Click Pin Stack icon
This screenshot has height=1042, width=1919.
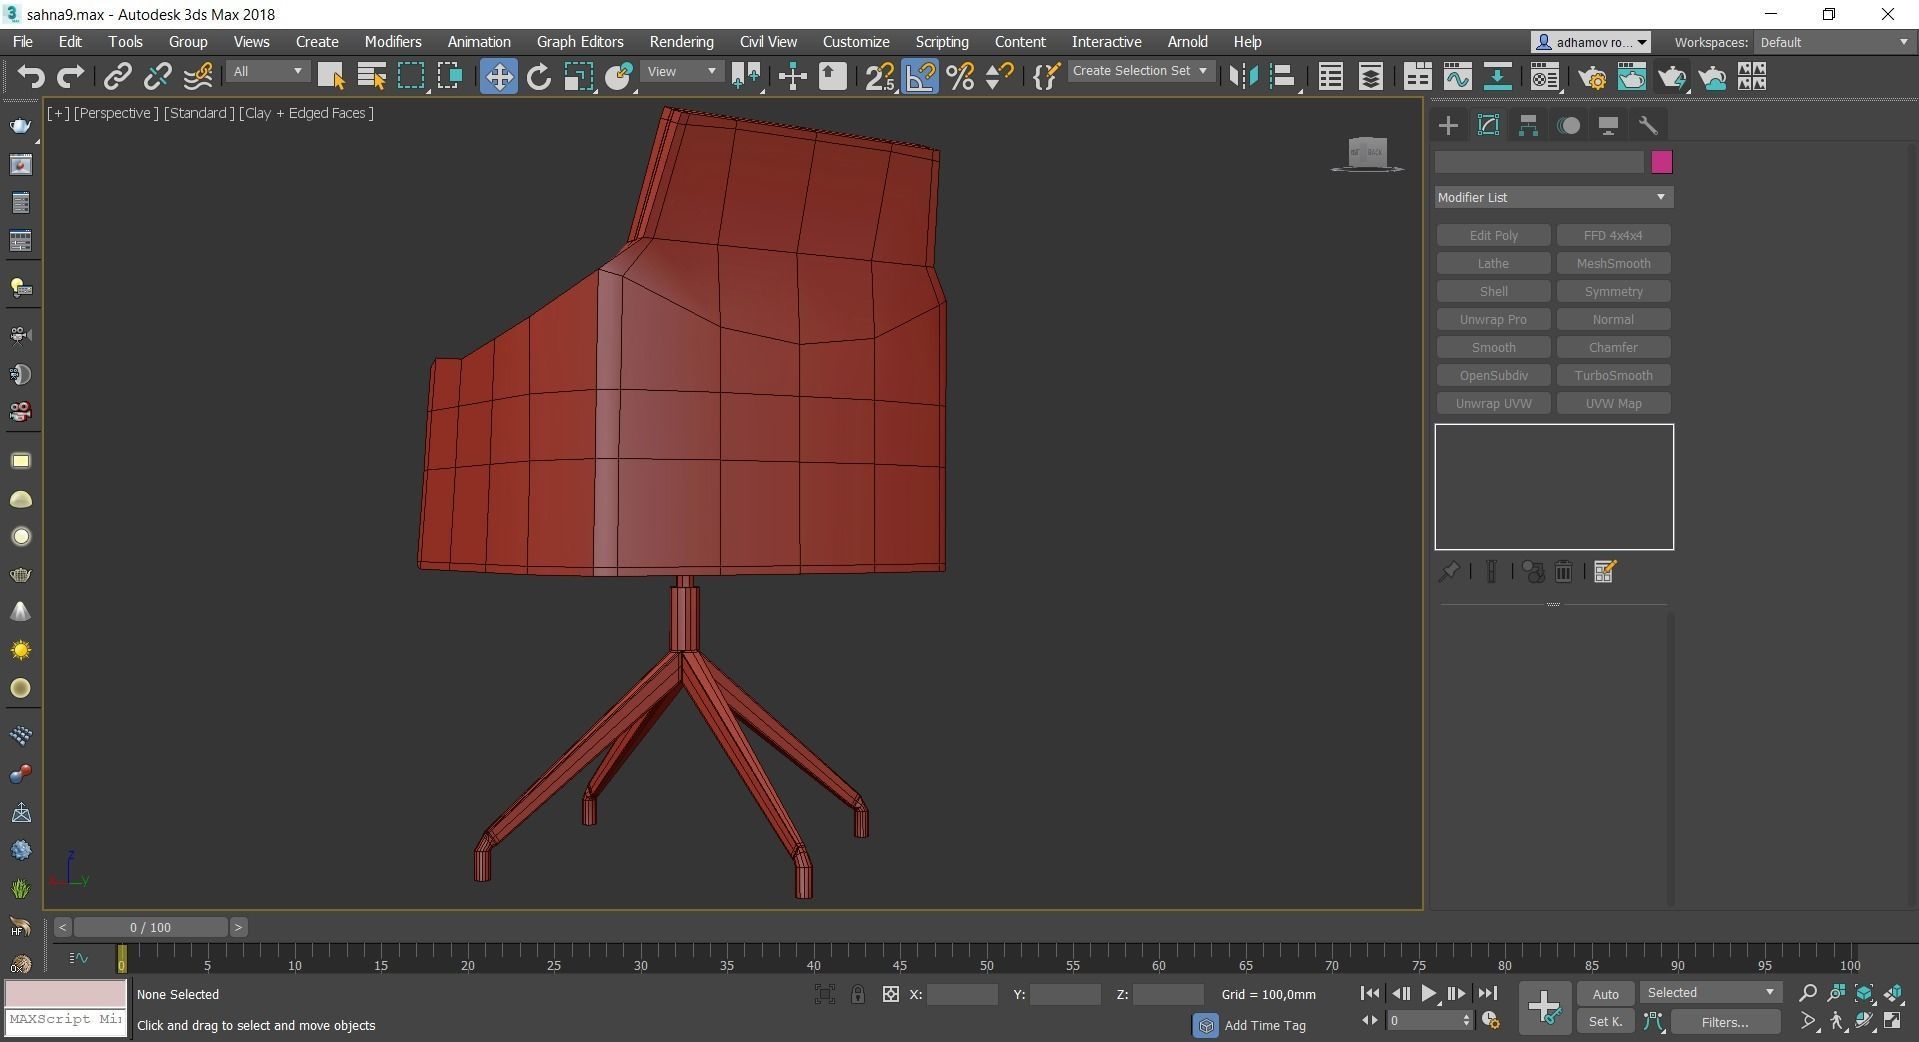[x=1449, y=572]
